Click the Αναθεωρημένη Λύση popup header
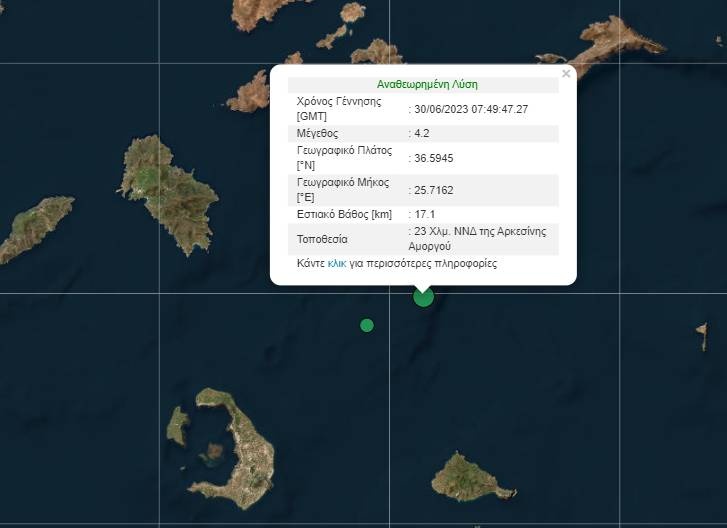Screen dimensions: 727x528 (x=427, y=85)
